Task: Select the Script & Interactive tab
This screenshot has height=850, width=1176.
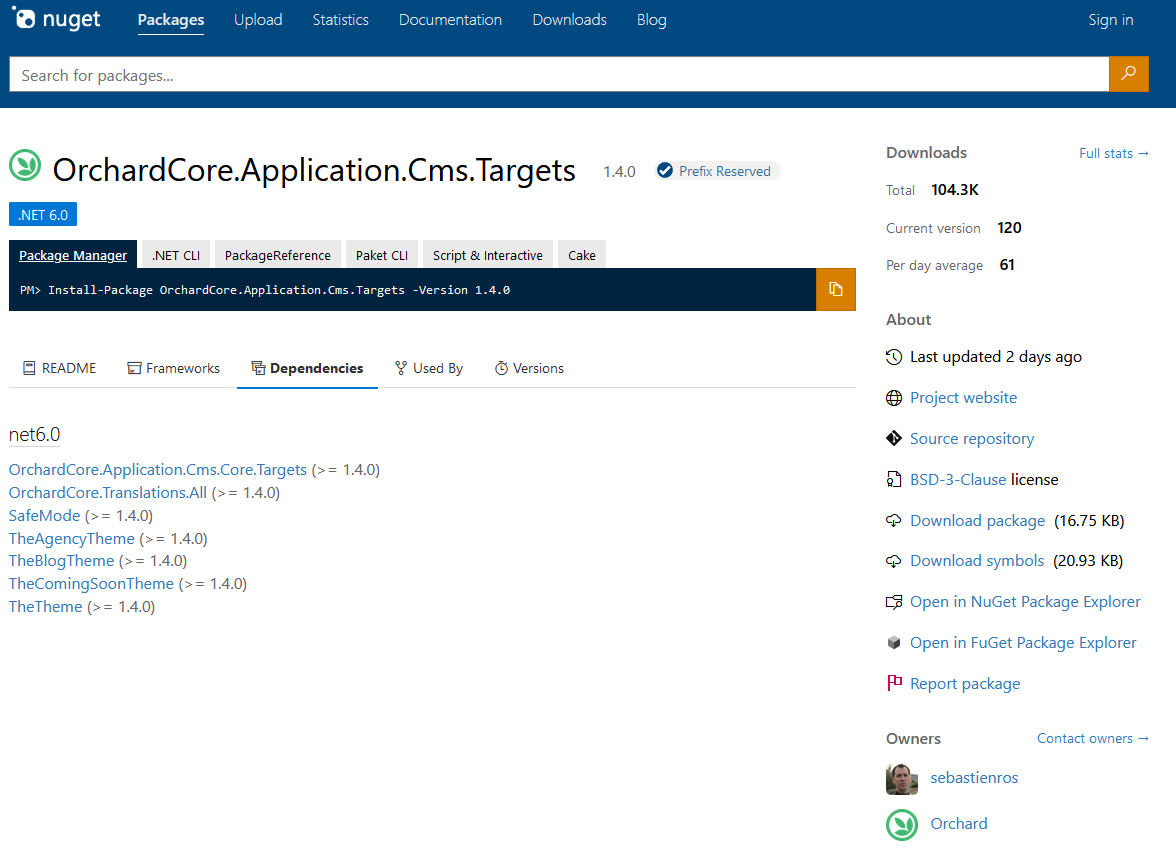Action: click(488, 254)
